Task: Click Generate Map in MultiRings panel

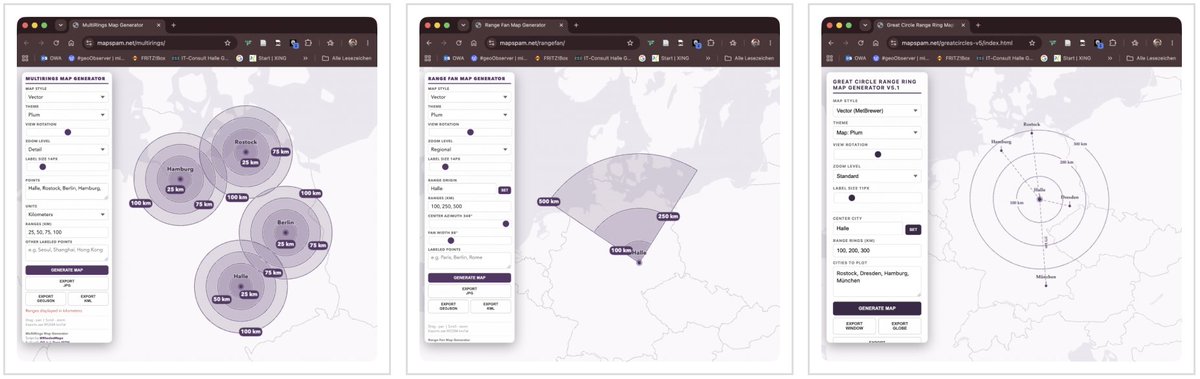Action: [67, 270]
